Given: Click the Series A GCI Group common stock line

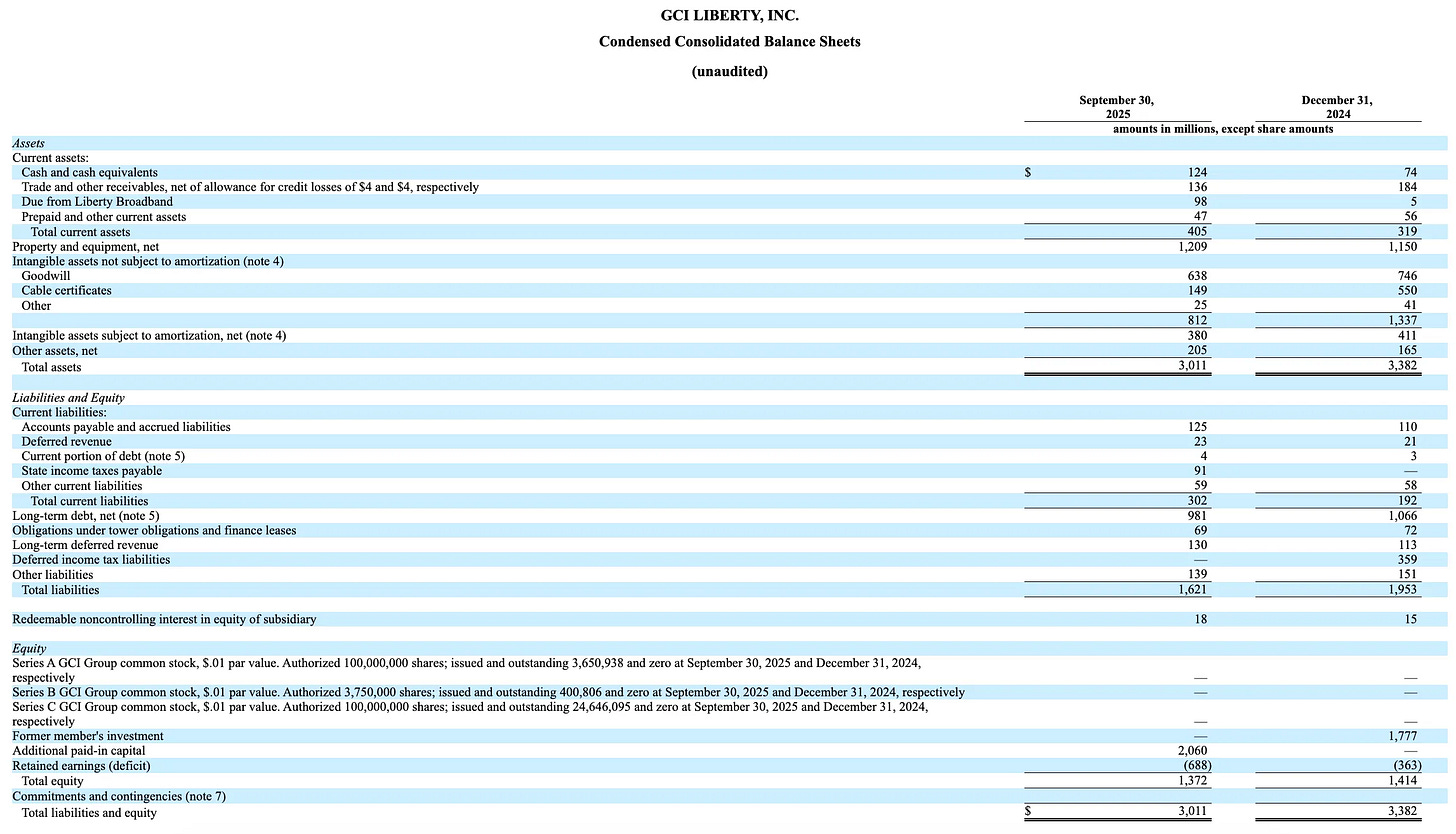Looking at the screenshot, I should tap(466, 670).
